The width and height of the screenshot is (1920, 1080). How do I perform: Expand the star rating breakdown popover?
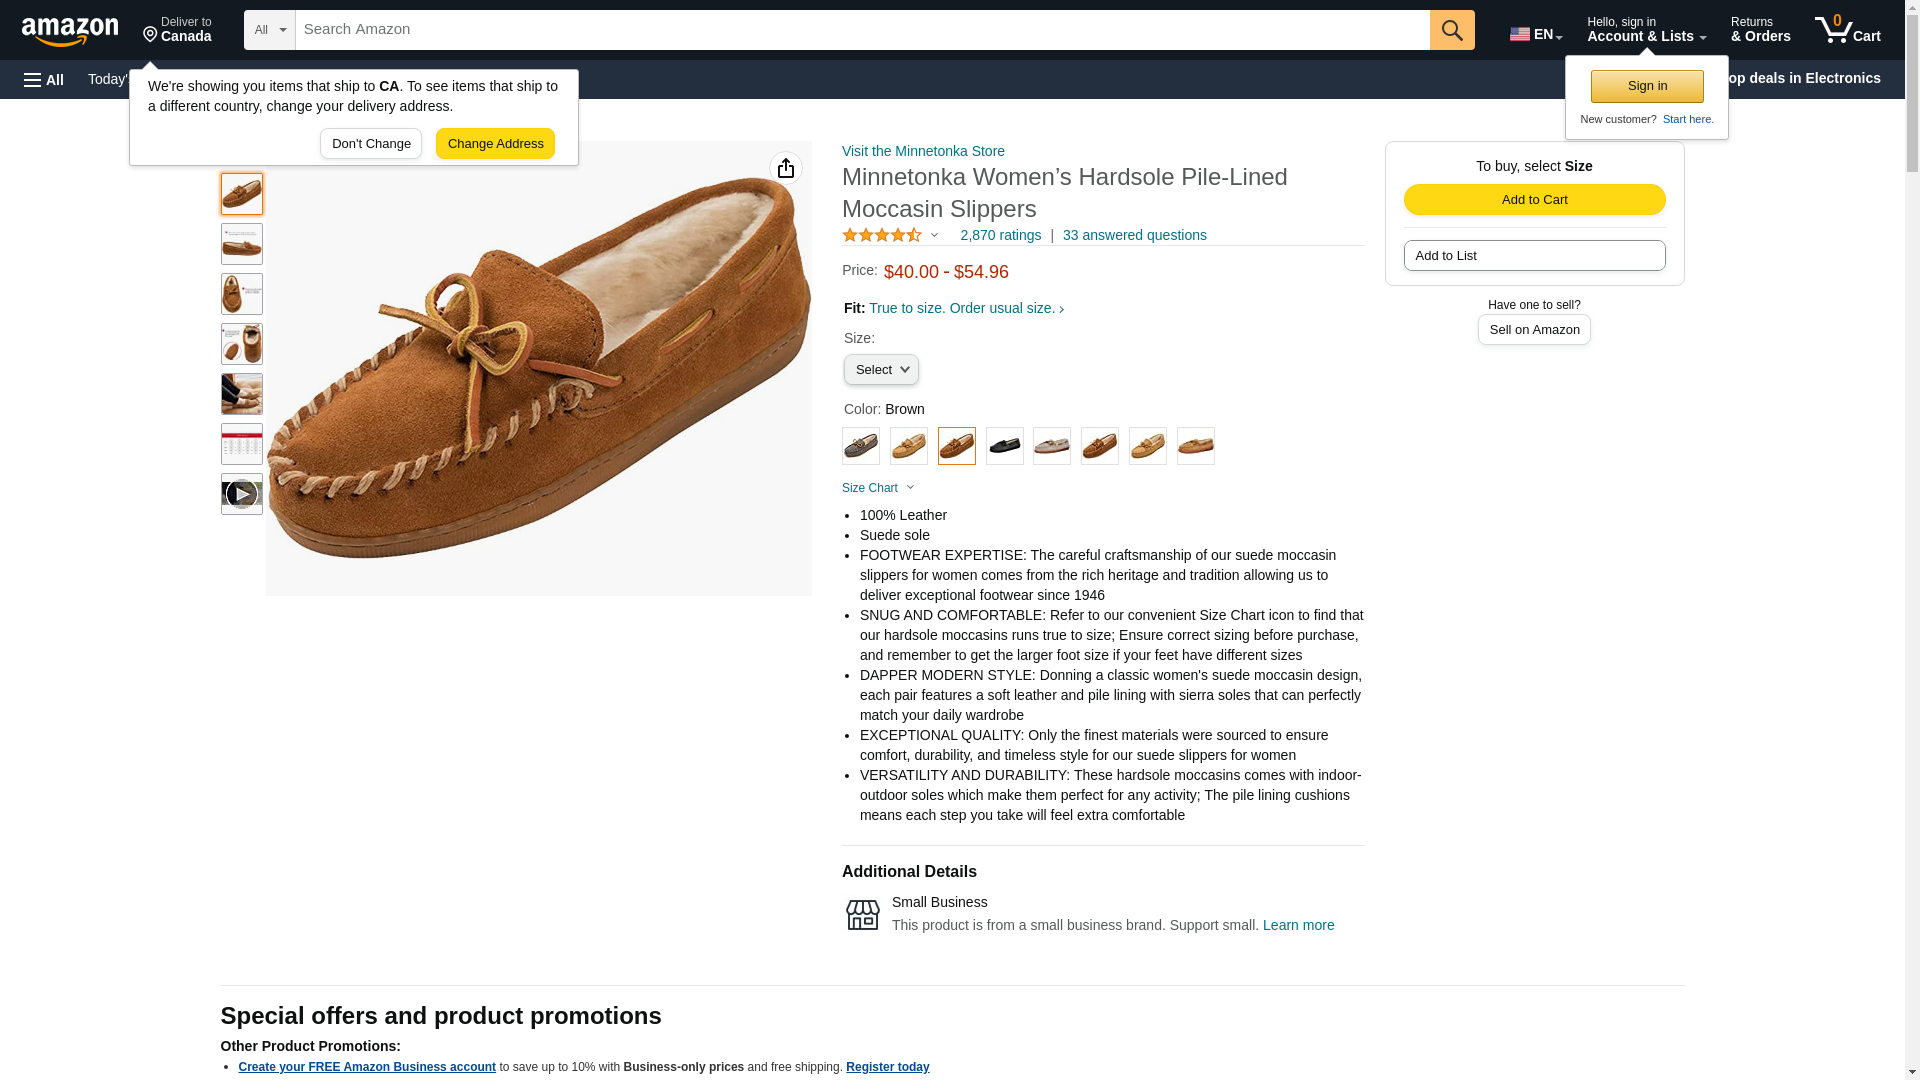pos(891,235)
